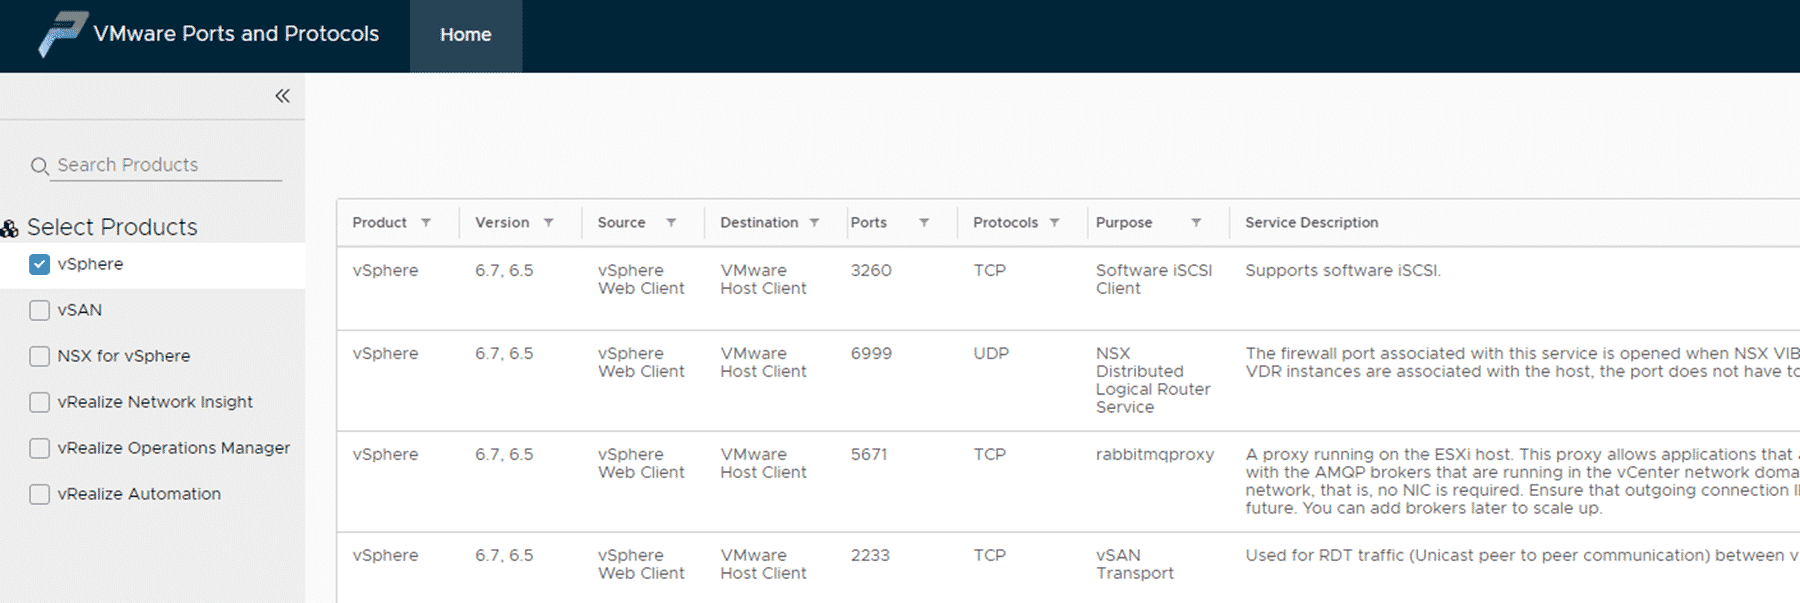Viewport: 1800px width, 603px height.
Task: Click the VMware Ports and Protocols logo icon
Action: tap(62, 34)
